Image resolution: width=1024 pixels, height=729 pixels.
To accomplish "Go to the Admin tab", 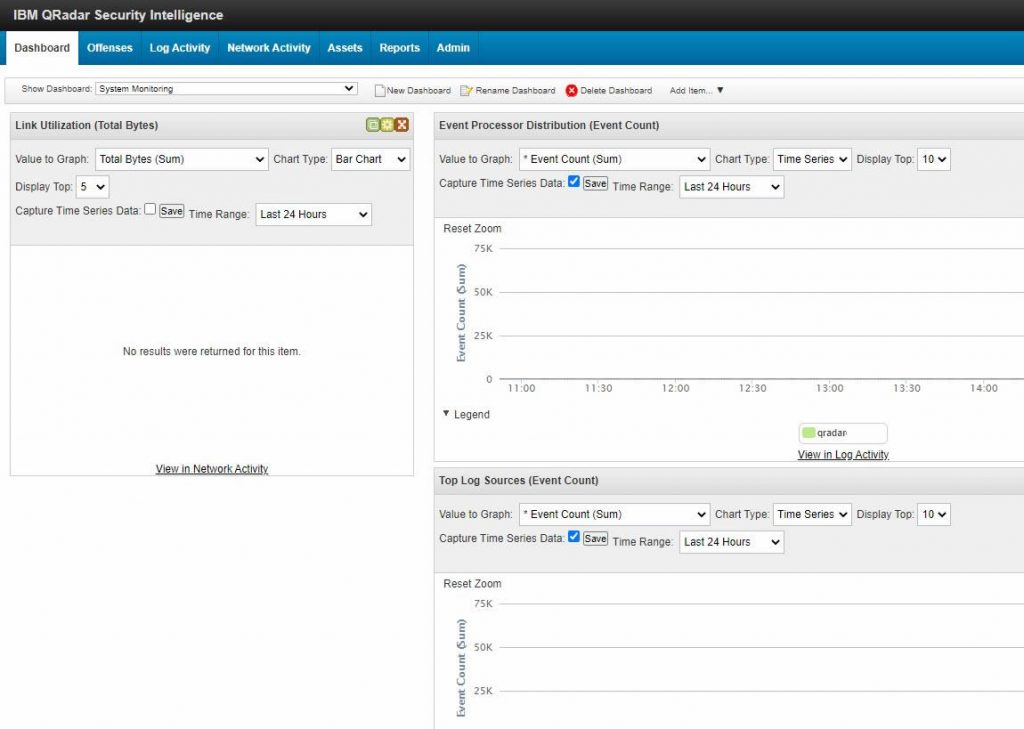I will 453,48.
